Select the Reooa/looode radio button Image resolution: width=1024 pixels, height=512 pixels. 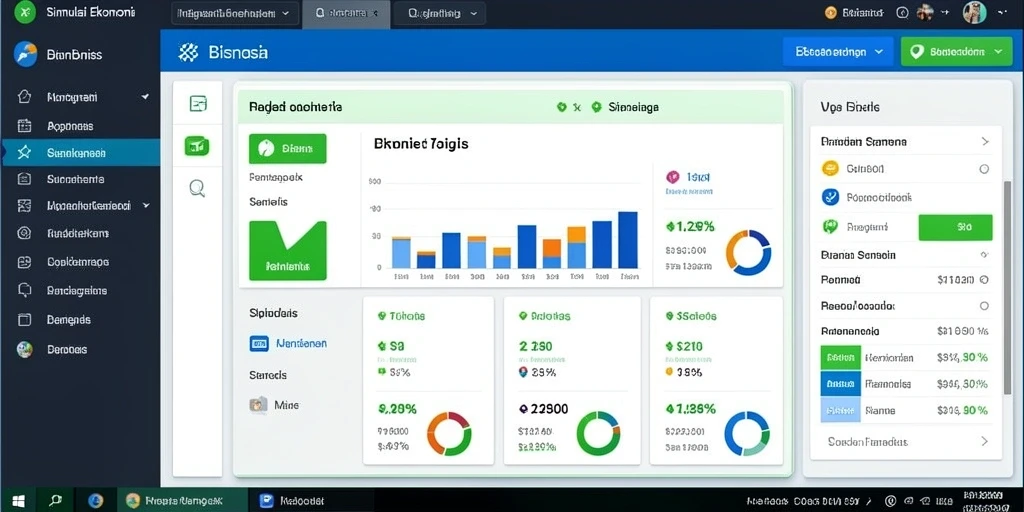984,306
